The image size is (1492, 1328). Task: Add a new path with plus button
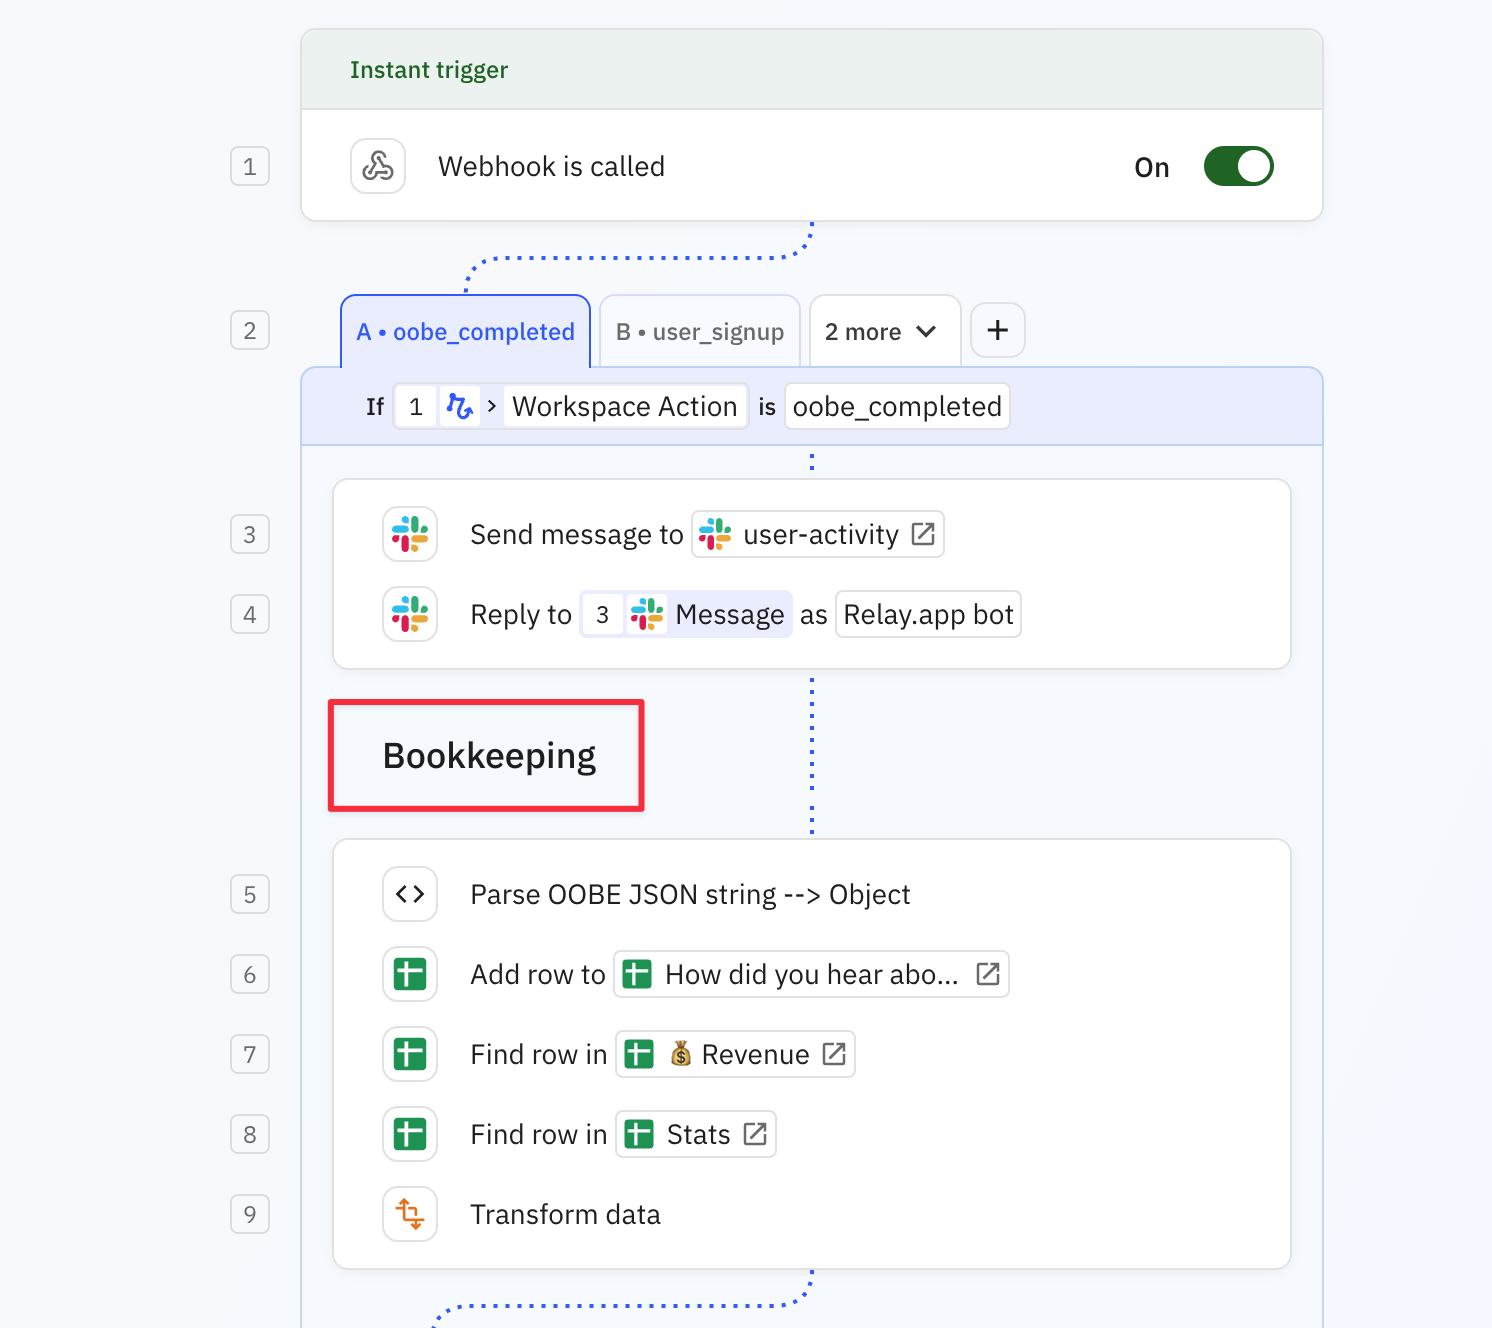click(998, 330)
